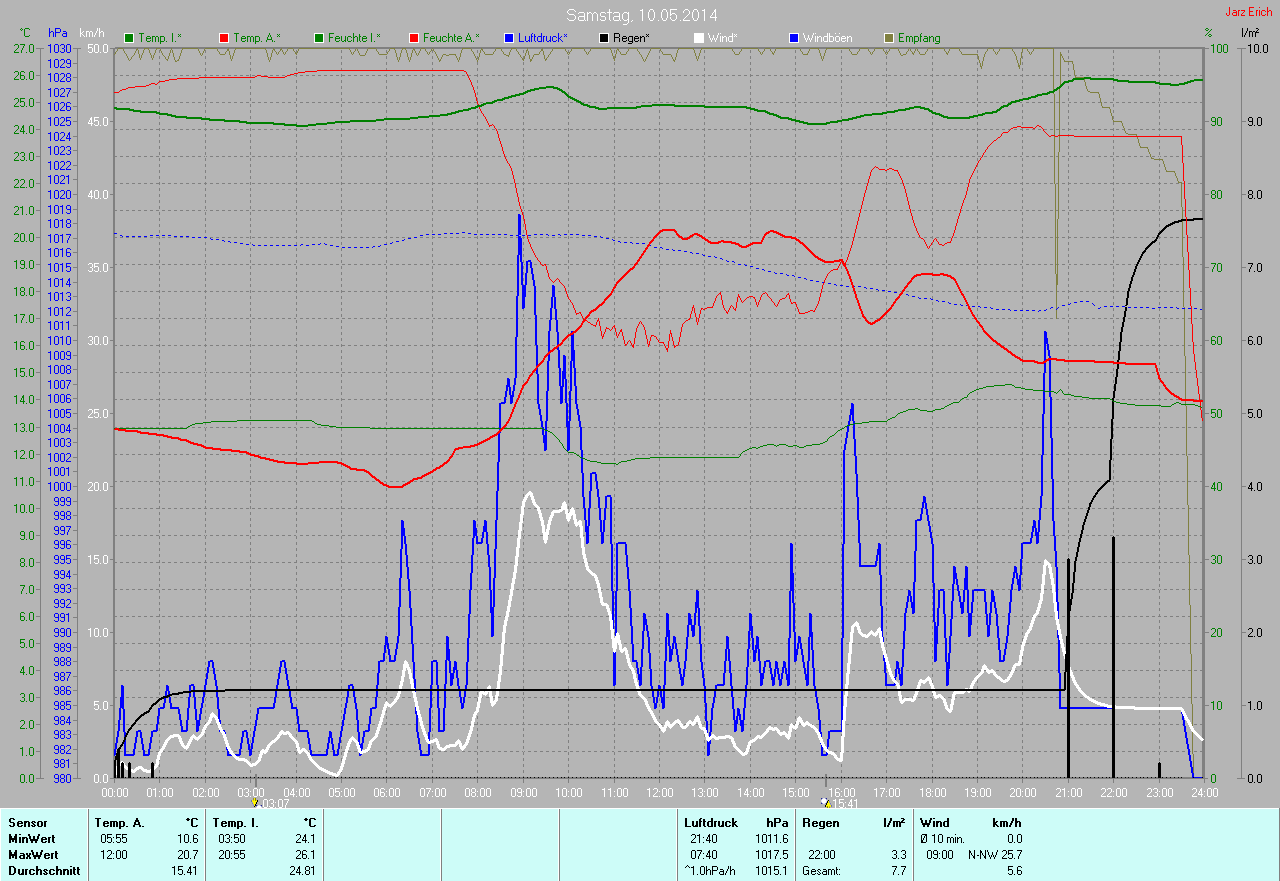Image resolution: width=1280 pixels, height=881 pixels.
Task: Click the average inside temperature 24.81
Action: point(301,871)
